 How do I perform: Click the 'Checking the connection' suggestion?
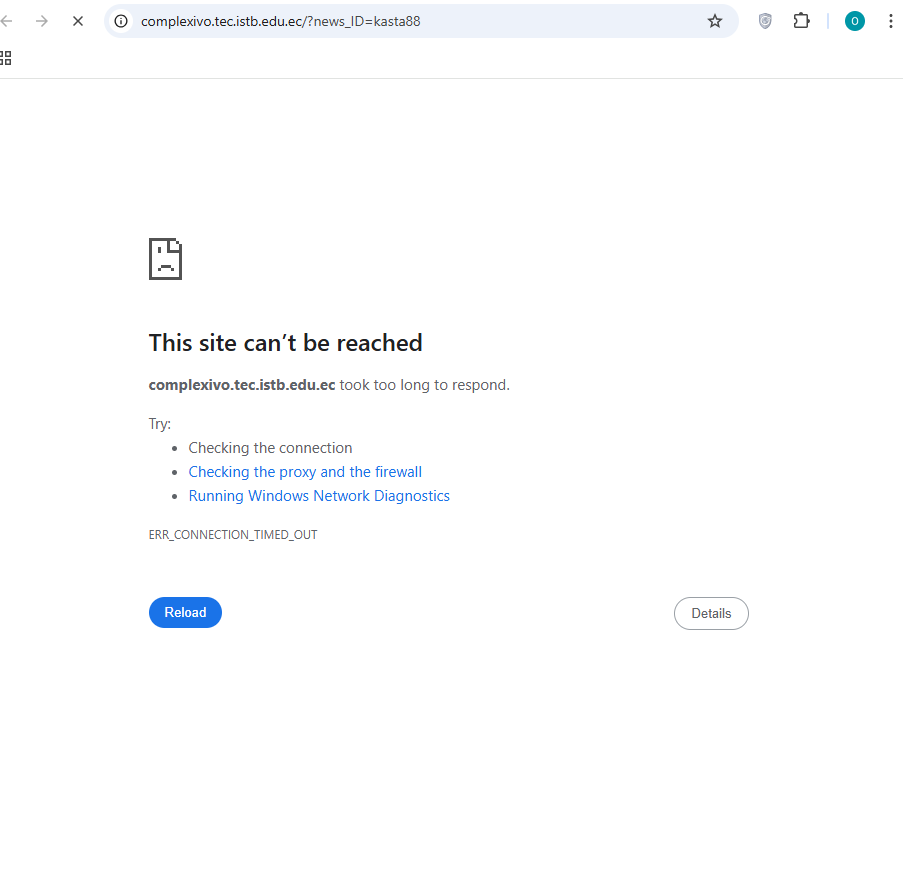pyautogui.click(x=270, y=448)
